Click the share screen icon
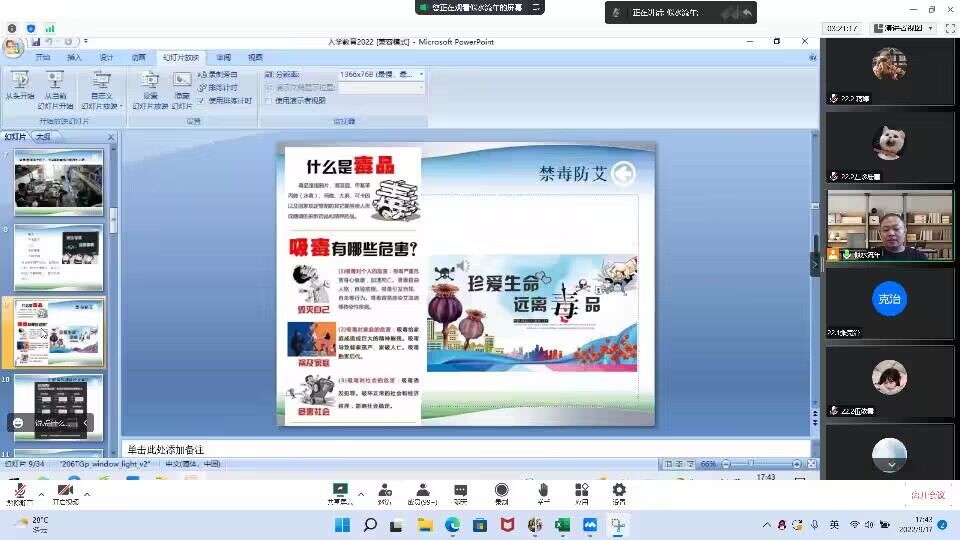 (x=340, y=492)
